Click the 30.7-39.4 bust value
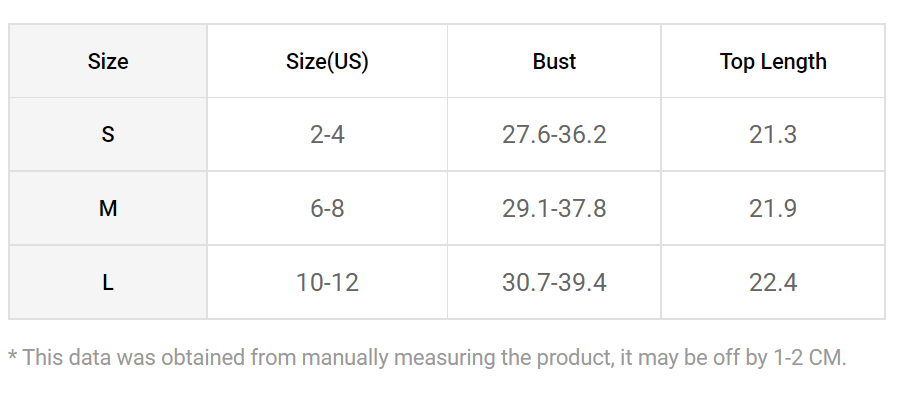This screenshot has height=394, width=901. [x=554, y=283]
